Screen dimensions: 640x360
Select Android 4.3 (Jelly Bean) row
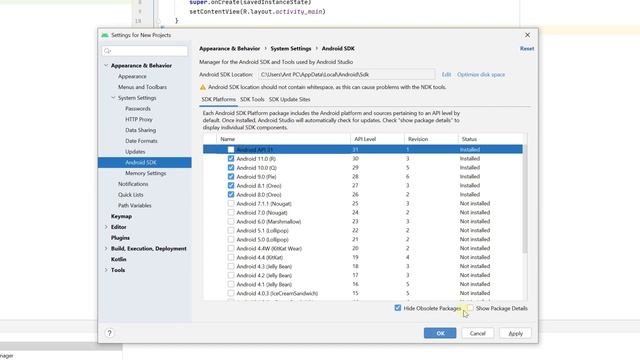click(362, 267)
